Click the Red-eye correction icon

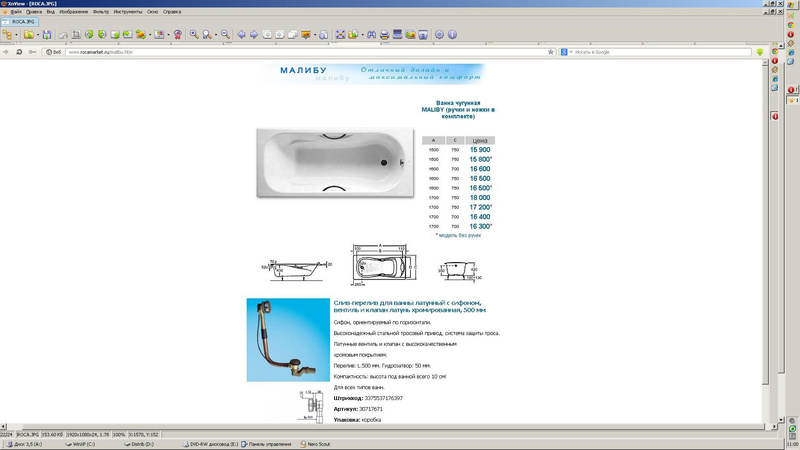178,35
